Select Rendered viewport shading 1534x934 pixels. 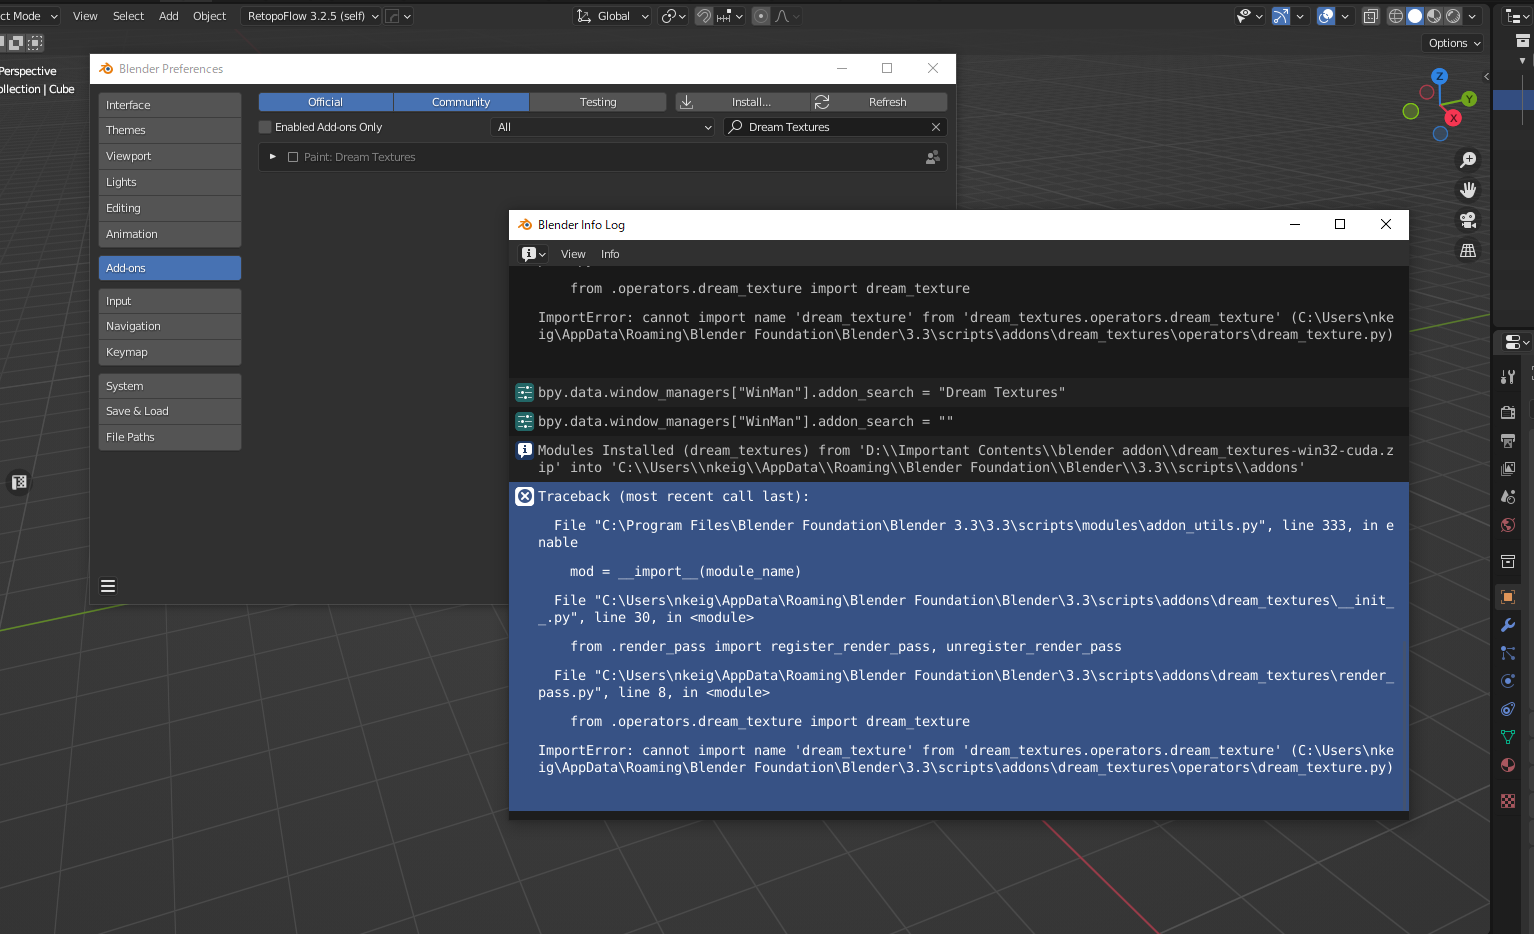(1453, 16)
